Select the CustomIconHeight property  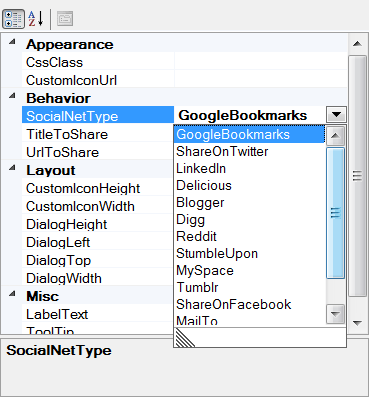tap(98, 188)
